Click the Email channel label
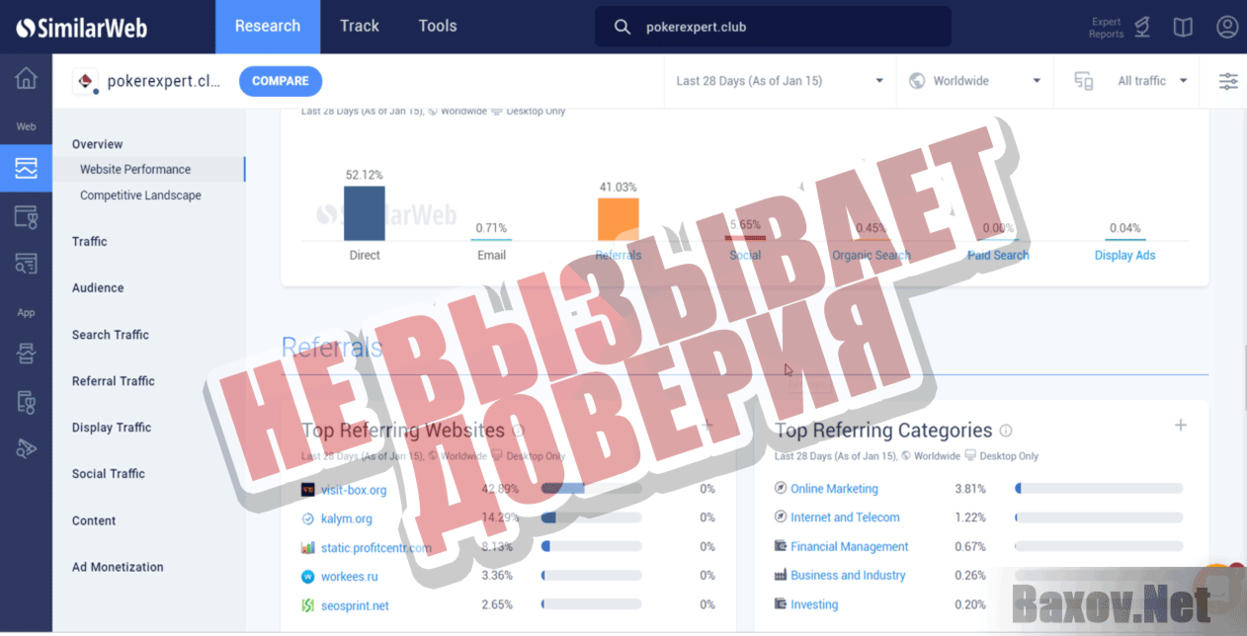The image size is (1247, 636). point(491,255)
